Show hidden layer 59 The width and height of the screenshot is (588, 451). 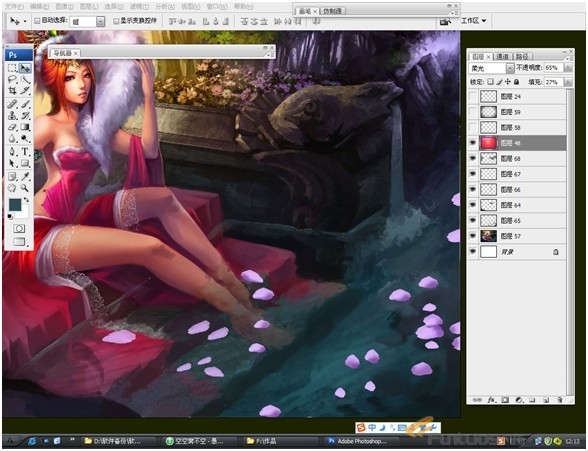pyautogui.click(x=473, y=112)
